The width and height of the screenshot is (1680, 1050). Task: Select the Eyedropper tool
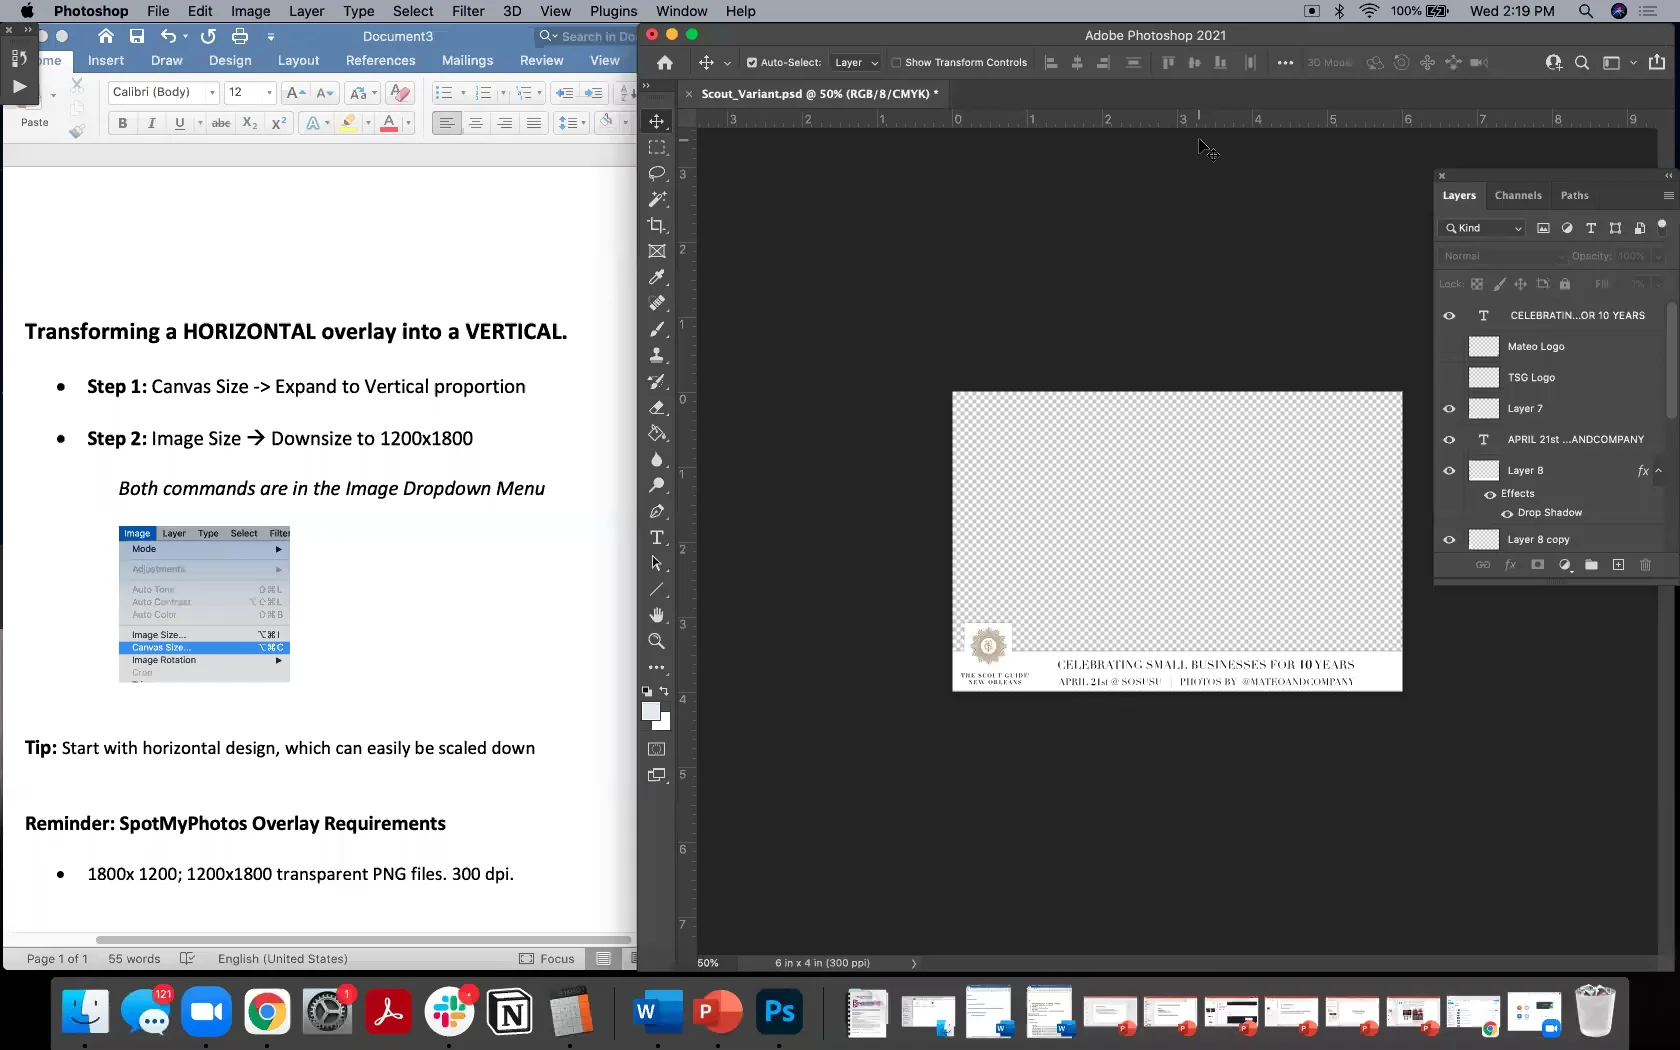pos(657,277)
